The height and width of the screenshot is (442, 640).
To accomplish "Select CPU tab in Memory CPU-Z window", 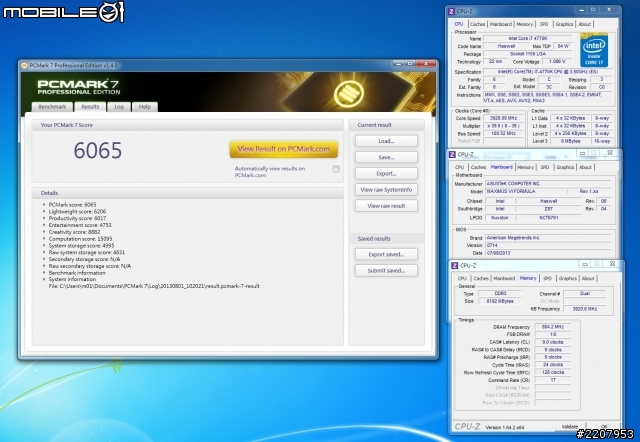I will 462,278.
